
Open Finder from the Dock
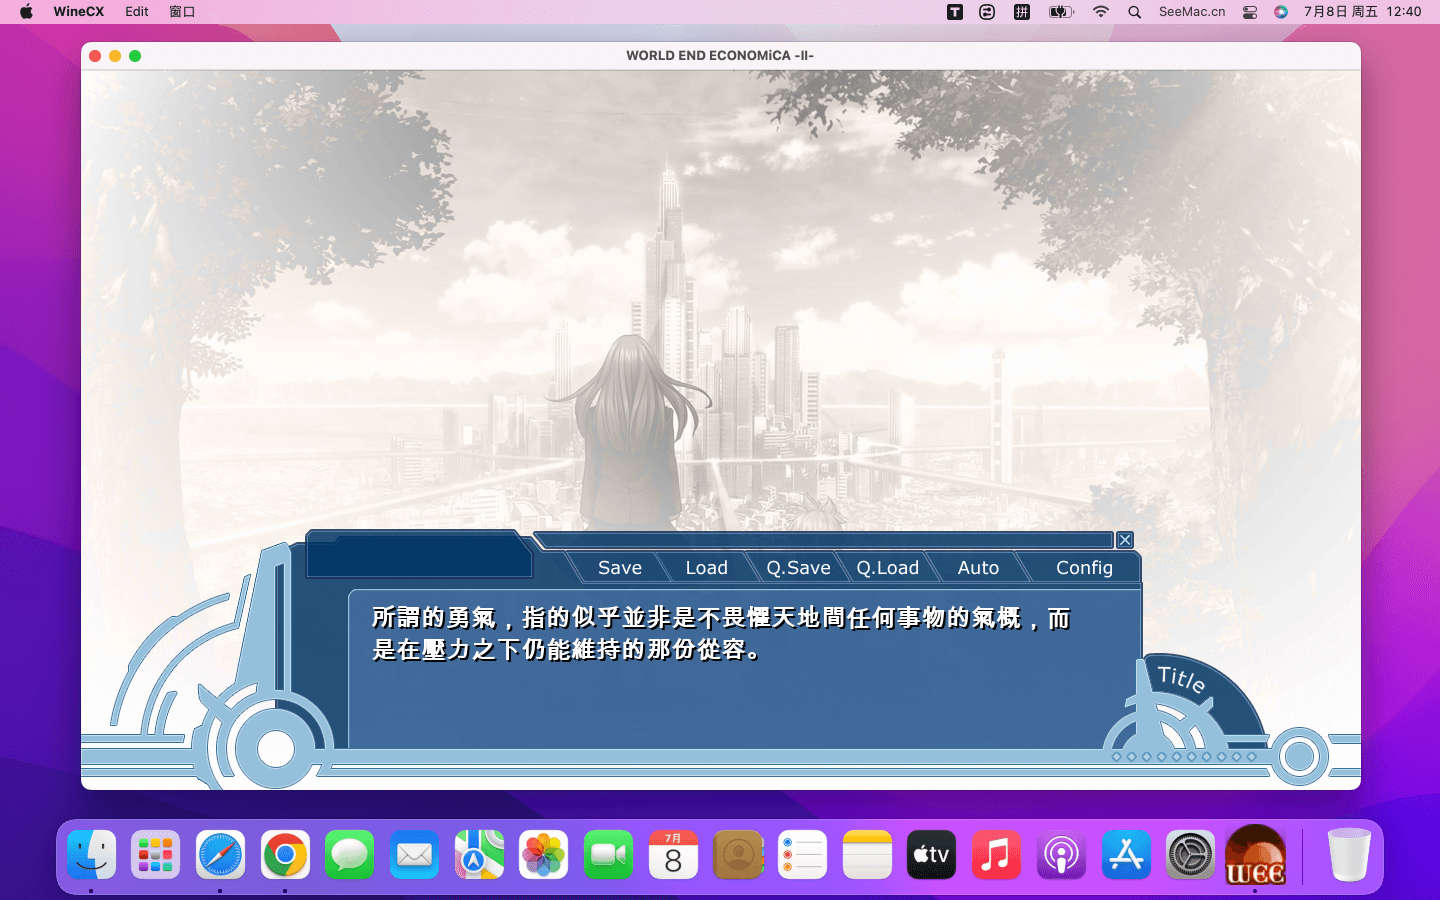92,855
